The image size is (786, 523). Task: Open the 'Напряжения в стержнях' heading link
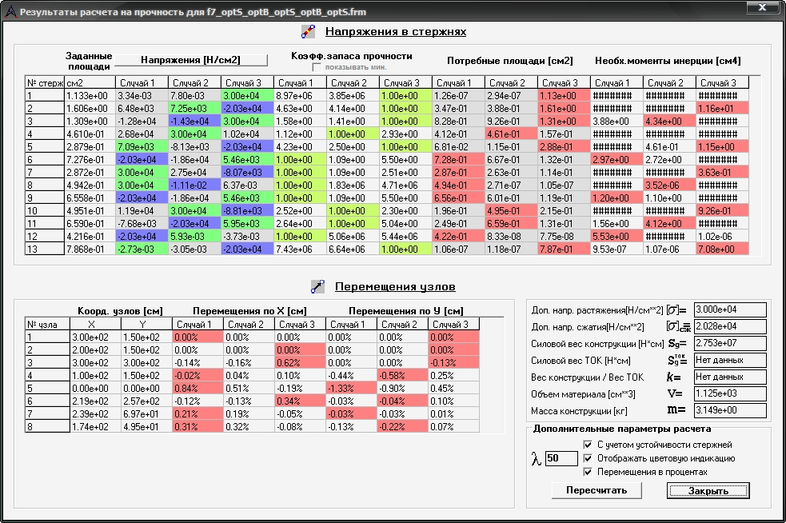point(396,32)
